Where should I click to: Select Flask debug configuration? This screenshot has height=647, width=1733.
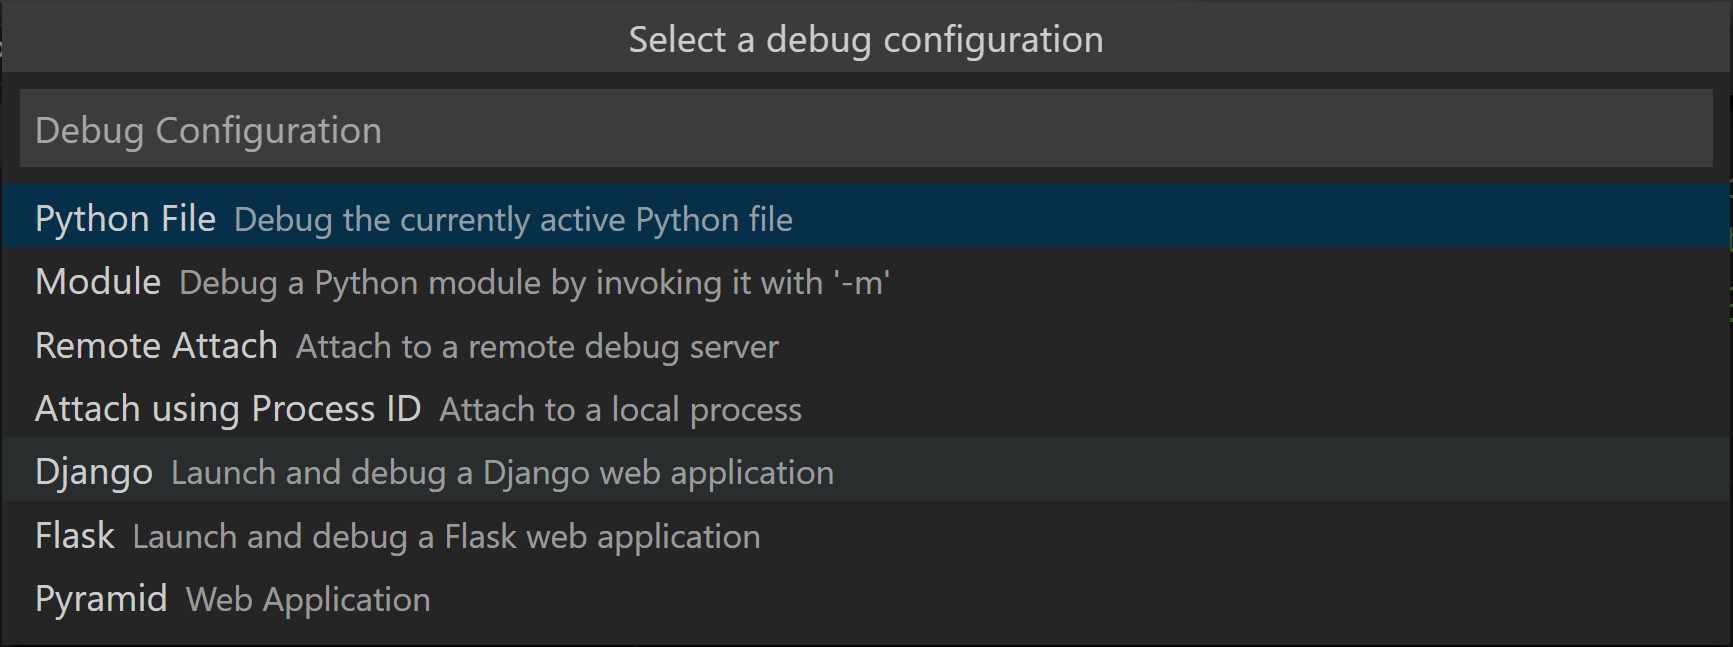[x=74, y=535]
